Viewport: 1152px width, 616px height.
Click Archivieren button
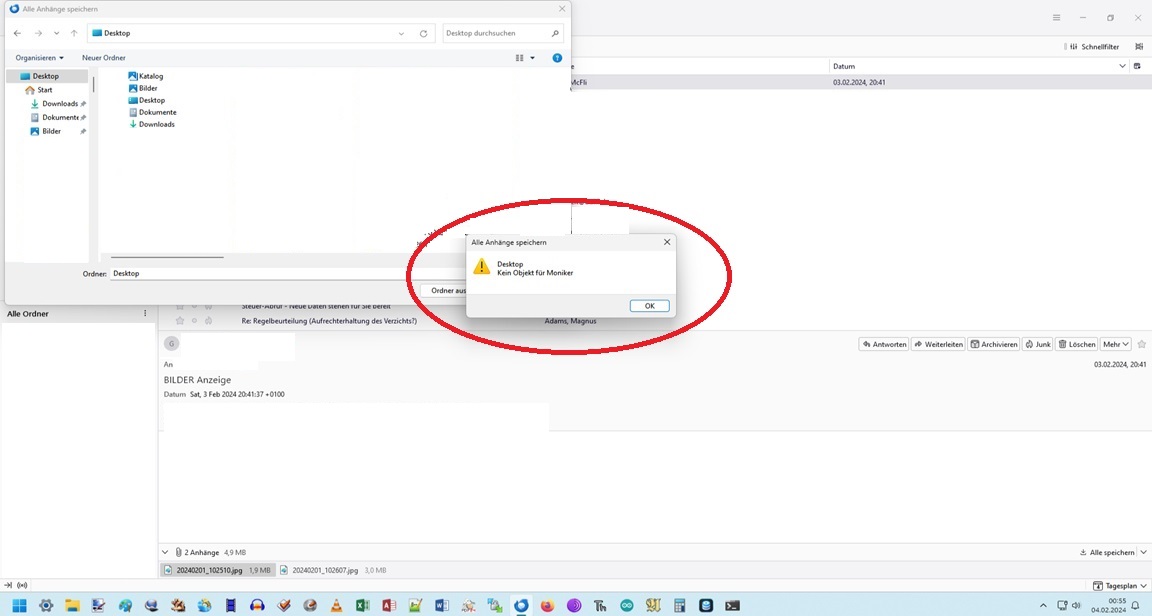pos(993,344)
